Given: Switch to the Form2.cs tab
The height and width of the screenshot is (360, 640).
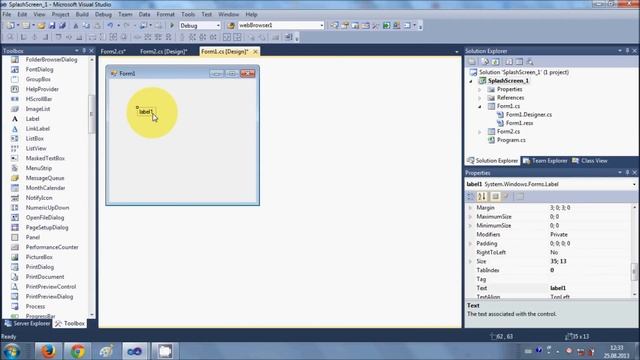Looking at the screenshot, I should tap(113, 51).
